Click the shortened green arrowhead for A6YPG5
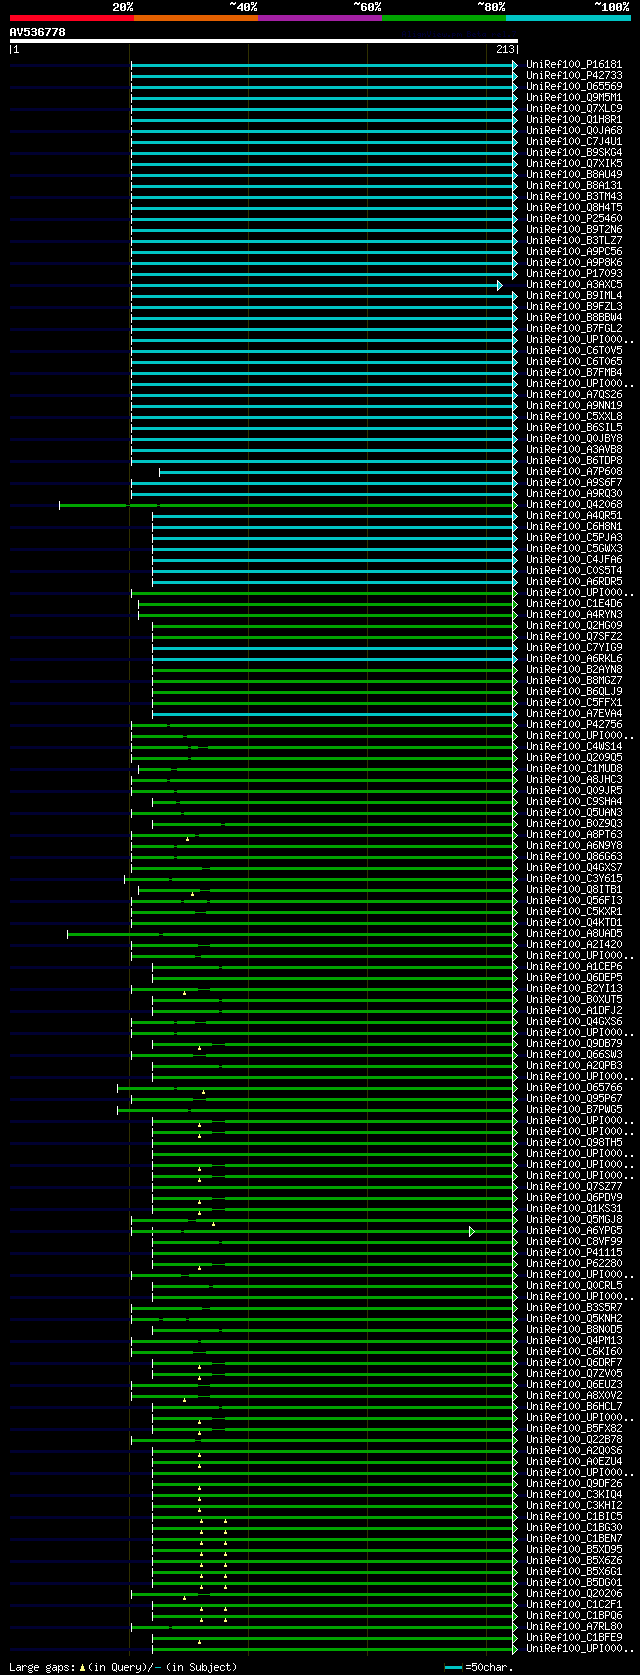Screen dimensions: 640x1675 click(472, 1231)
